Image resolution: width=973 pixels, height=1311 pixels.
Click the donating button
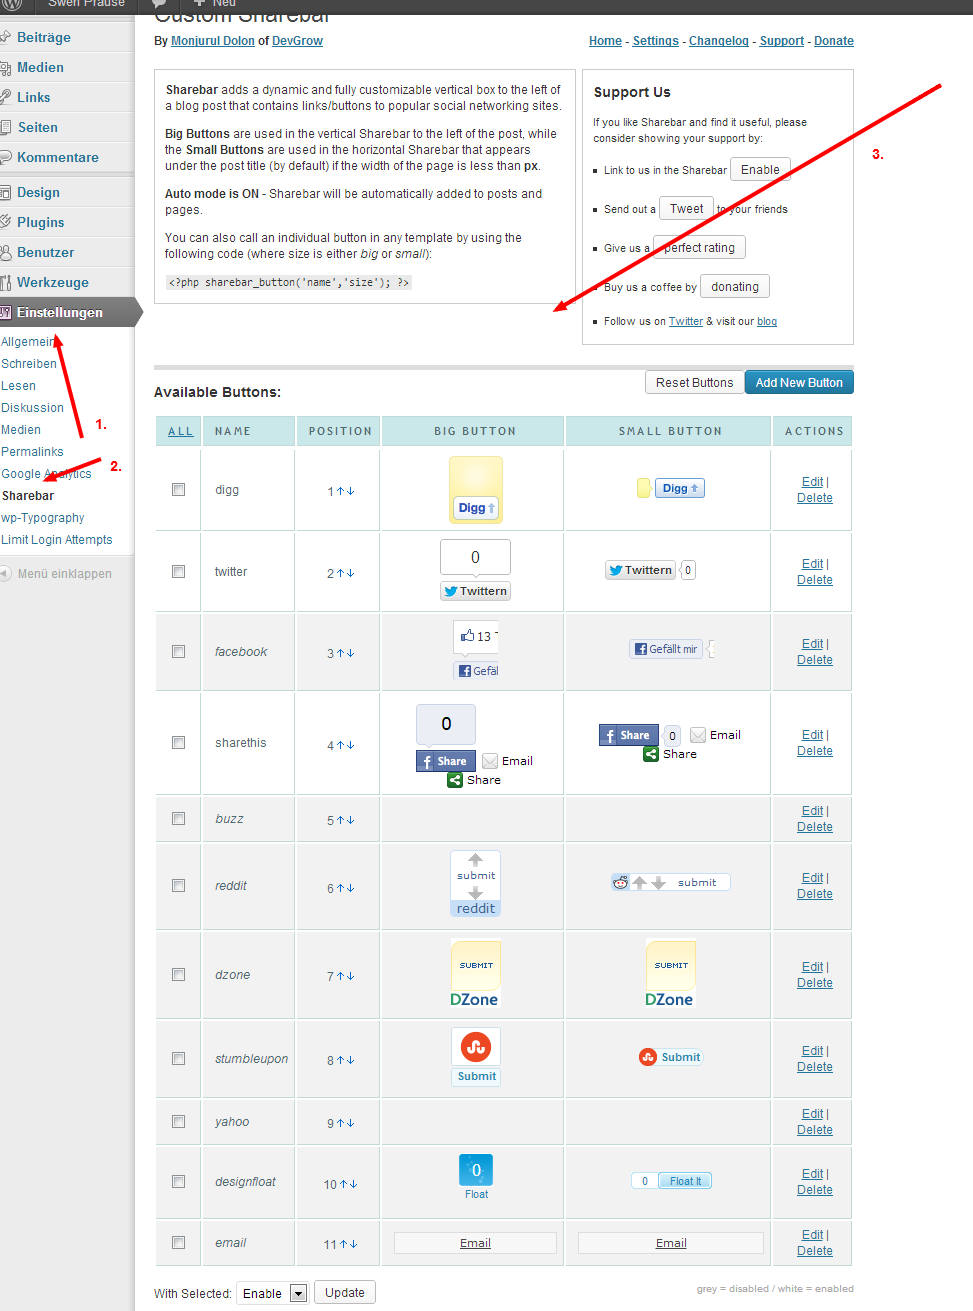click(735, 287)
